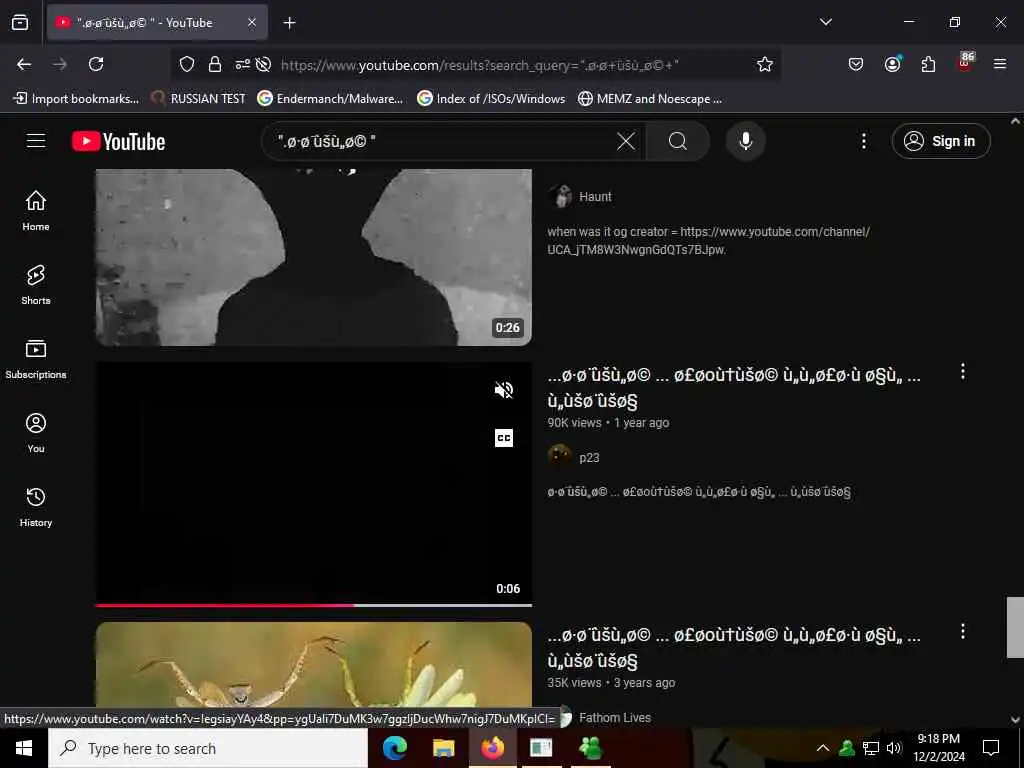Seek on the preview video progress bar

tap(313, 605)
